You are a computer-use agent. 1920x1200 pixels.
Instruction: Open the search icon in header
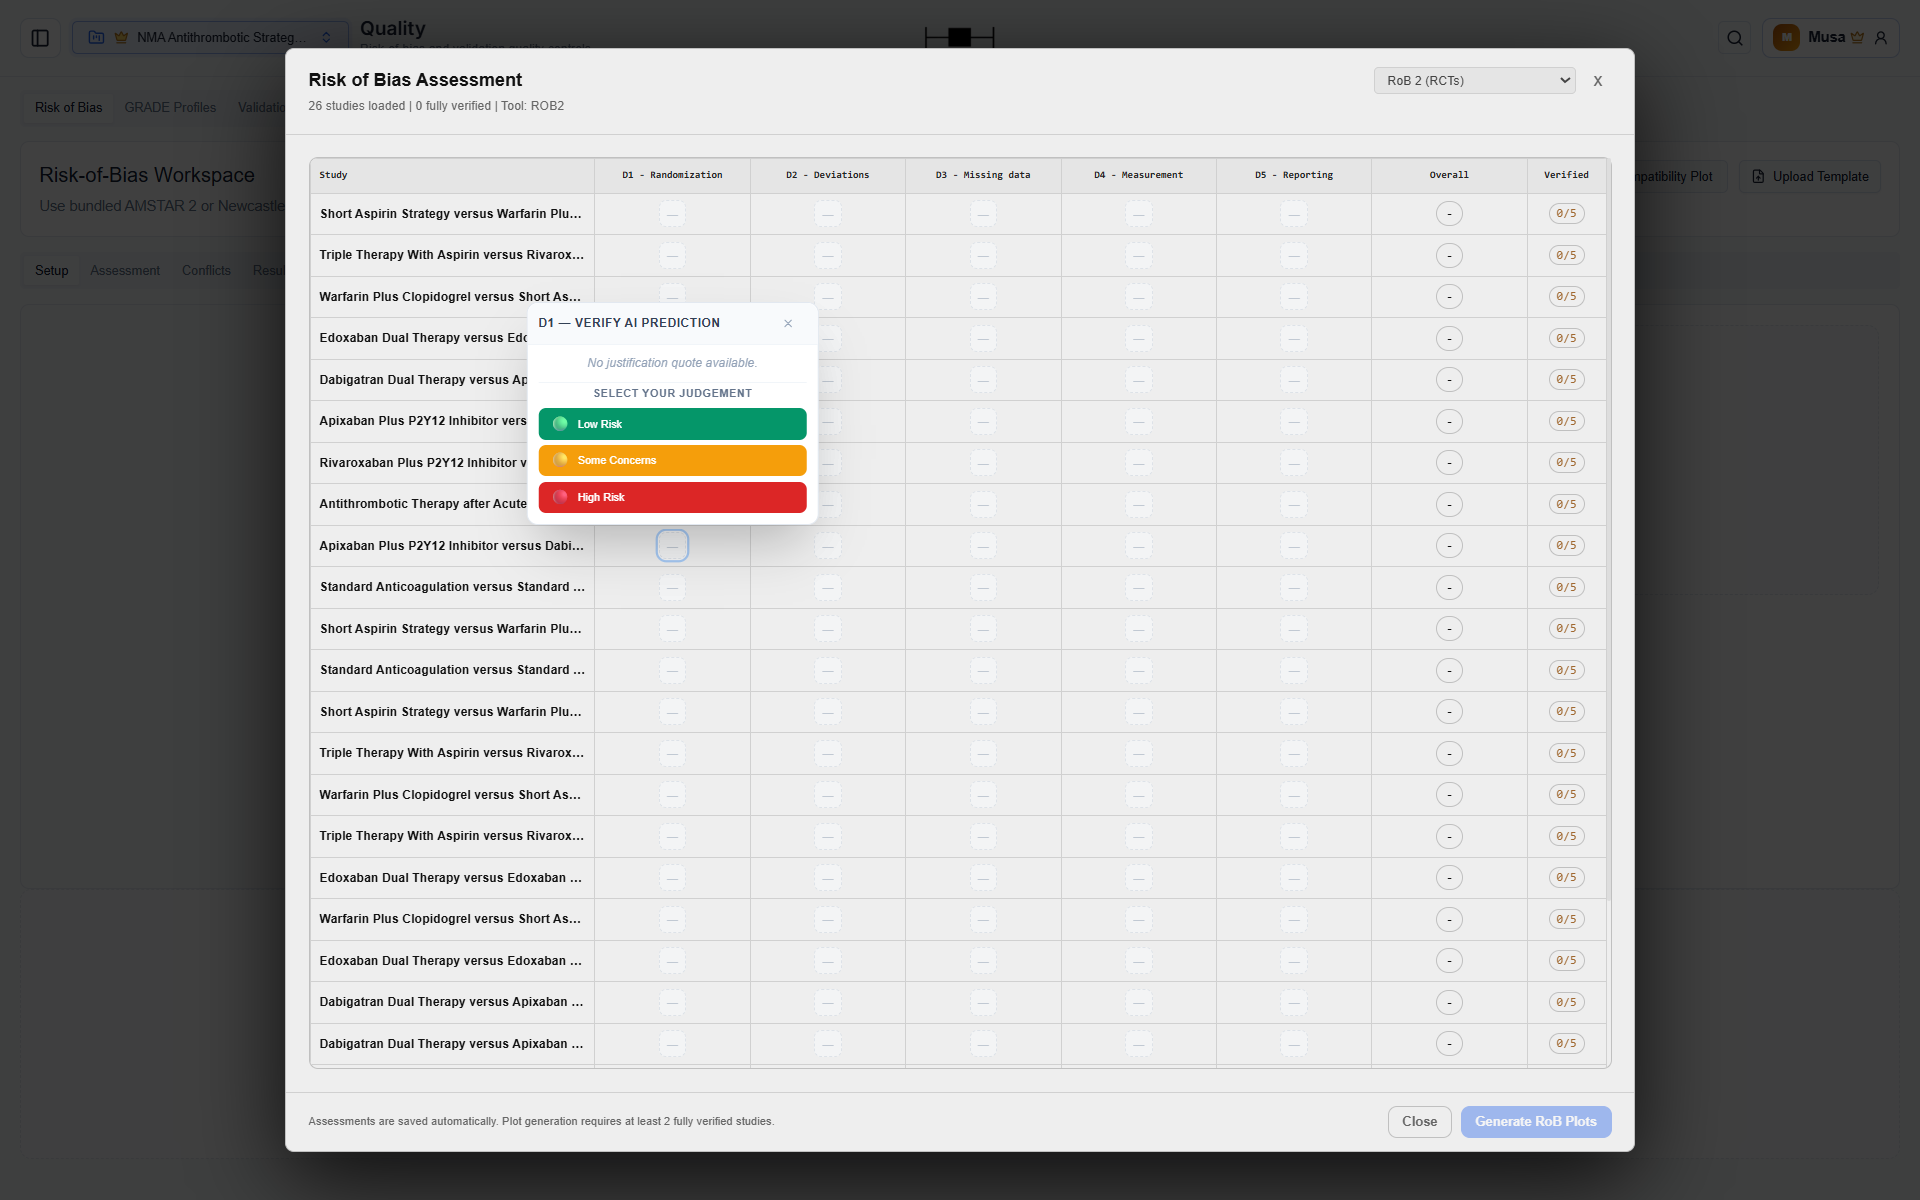pyautogui.click(x=1735, y=38)
